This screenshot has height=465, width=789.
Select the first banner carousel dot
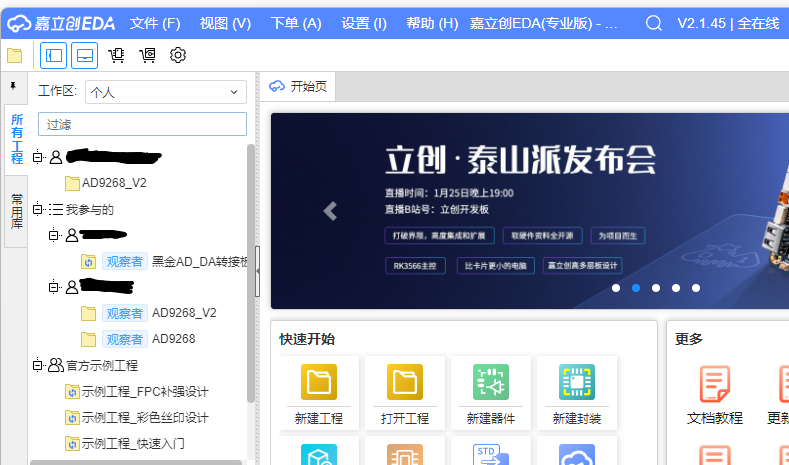[x=616, y=288]
